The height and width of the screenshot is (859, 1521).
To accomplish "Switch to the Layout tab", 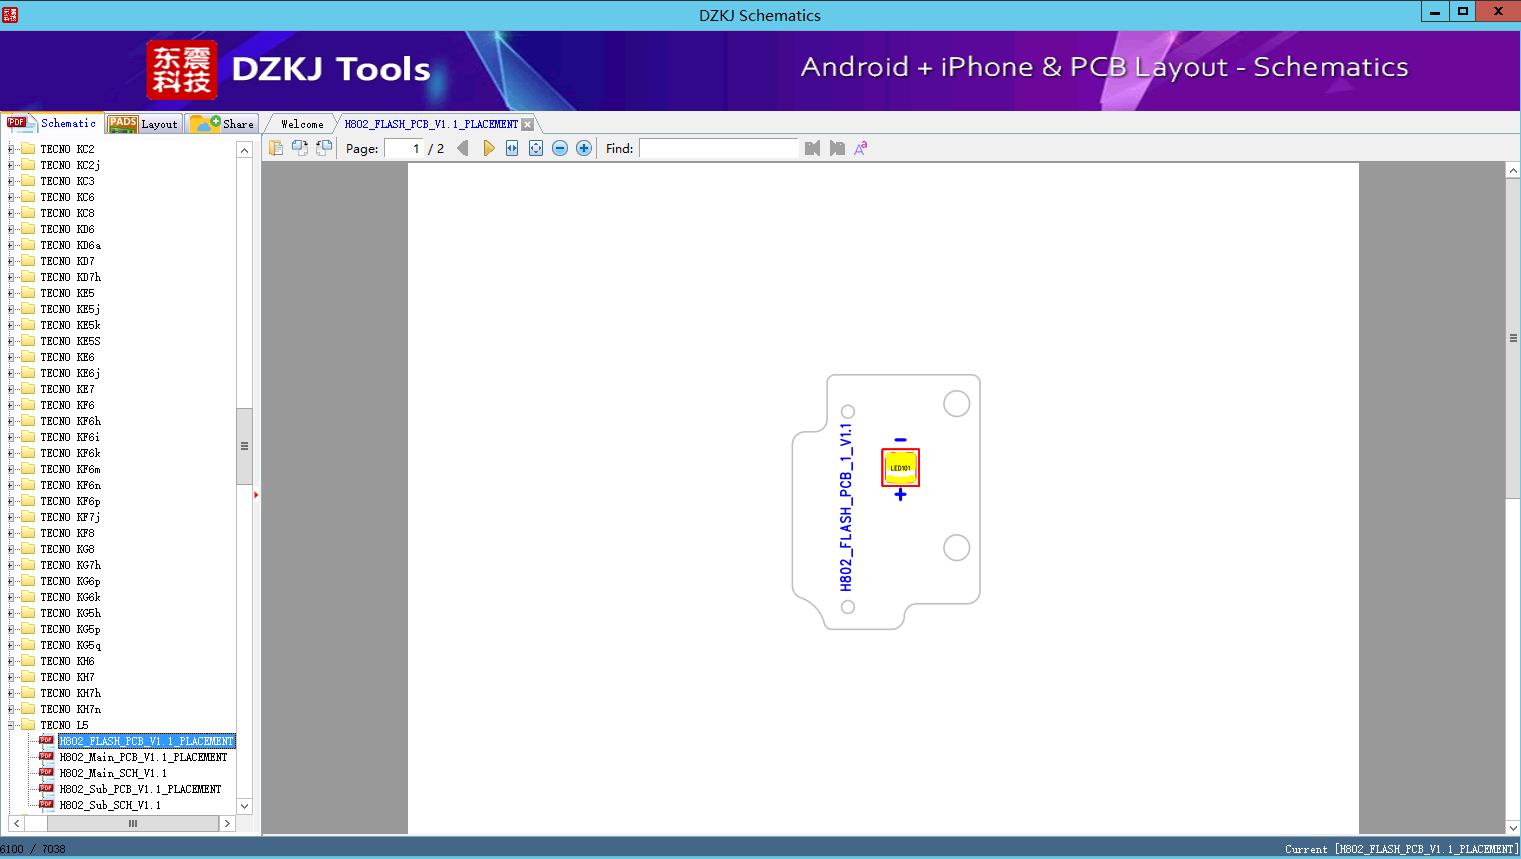I will [x=143, y=123].
